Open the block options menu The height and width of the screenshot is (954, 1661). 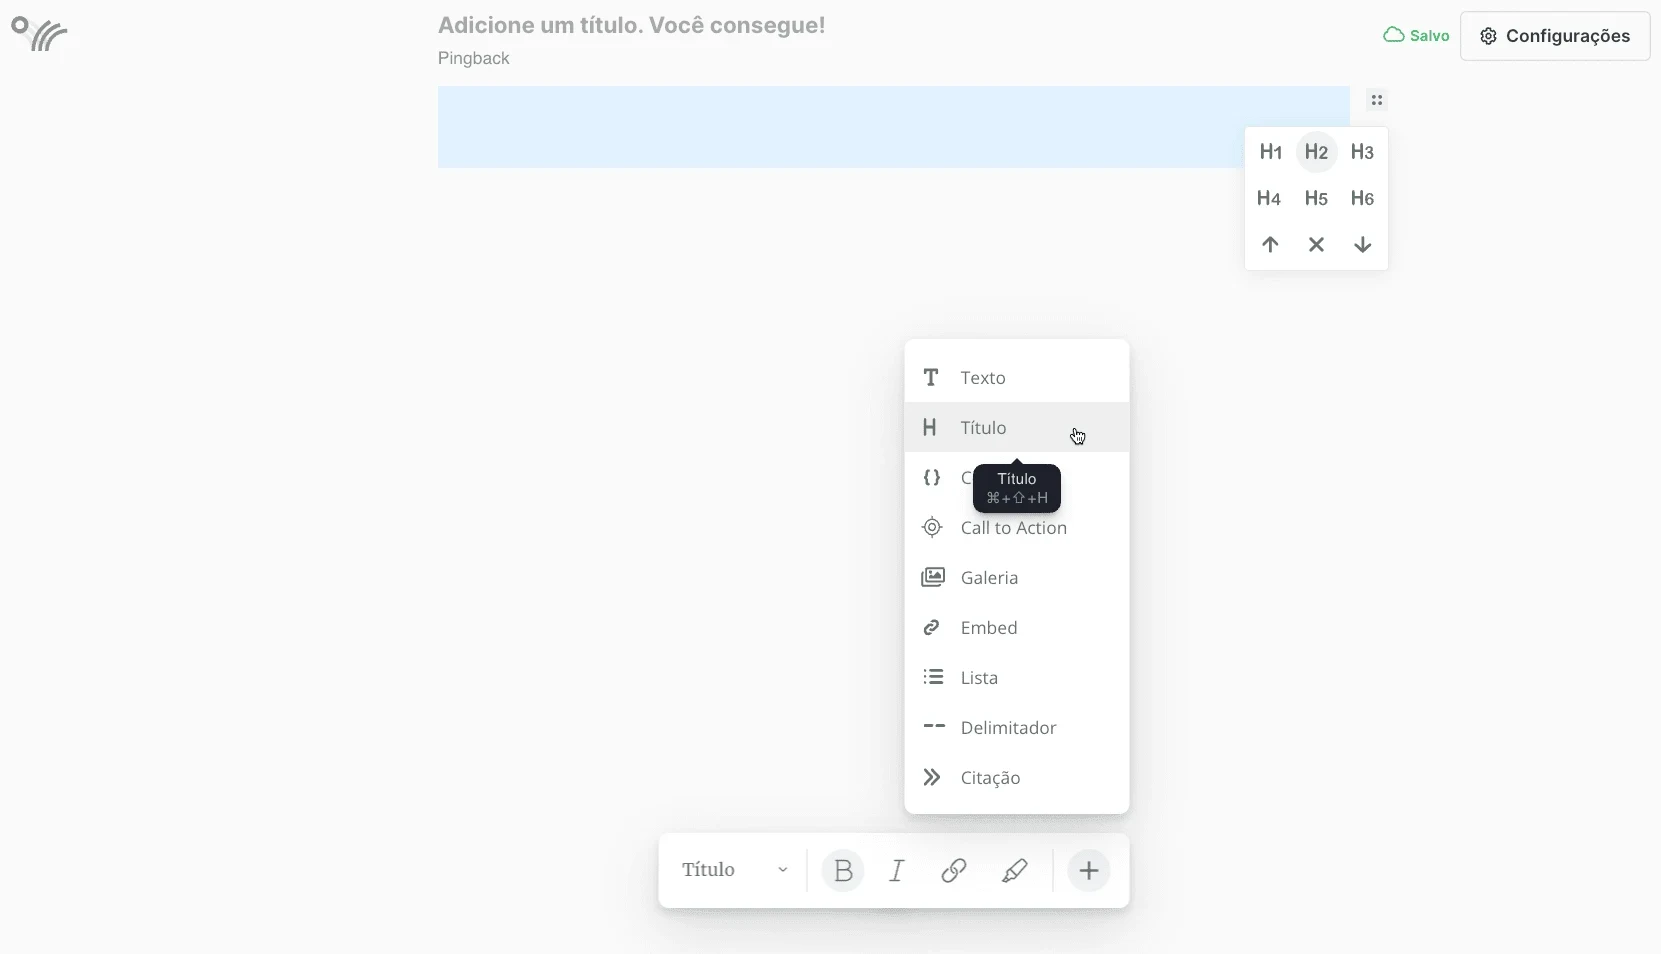1376,100
